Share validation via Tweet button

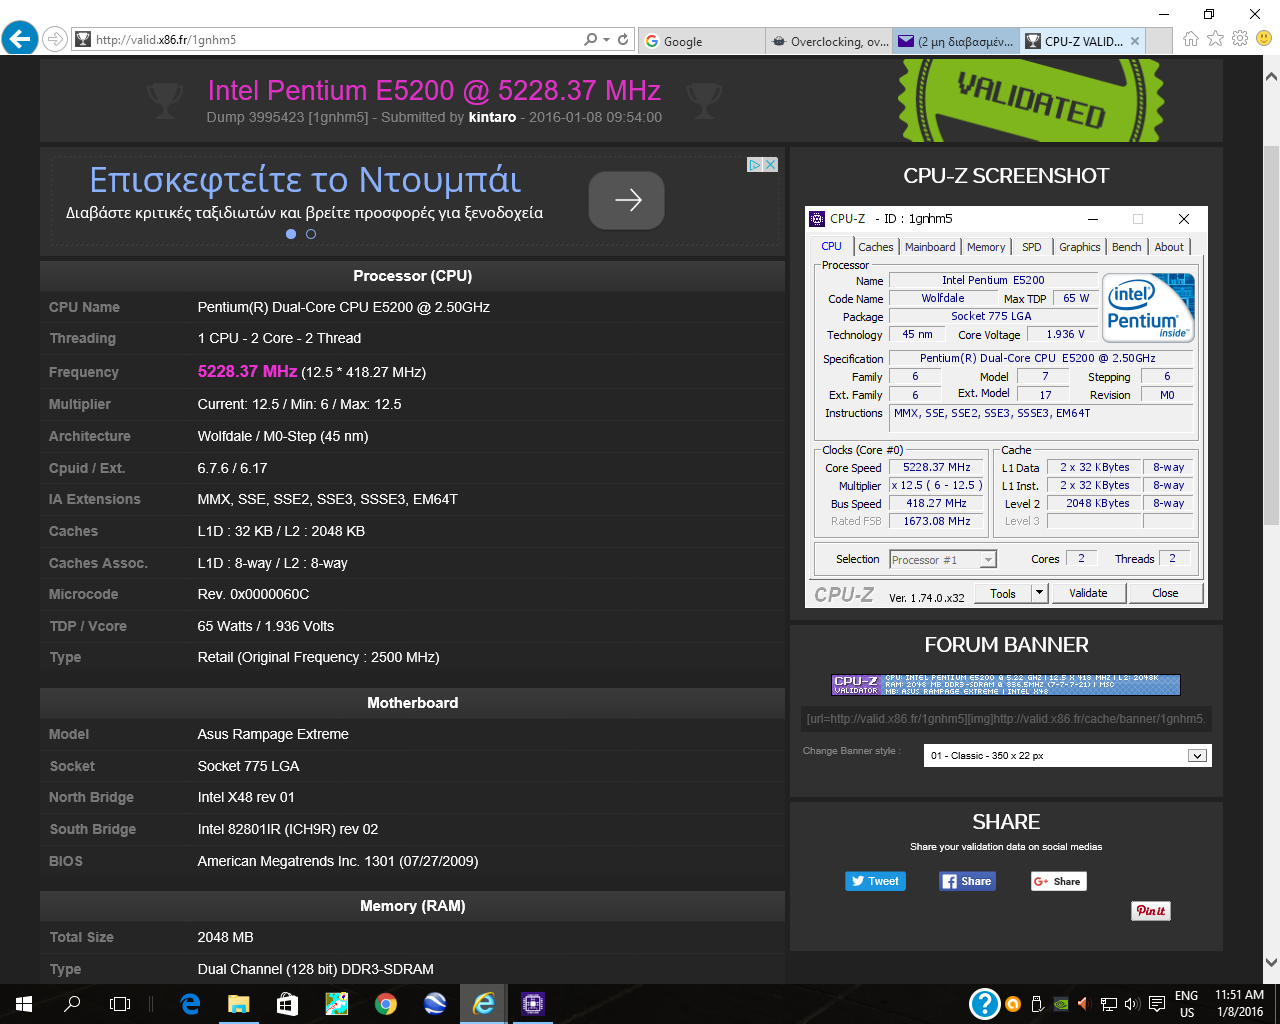[875, 881]
